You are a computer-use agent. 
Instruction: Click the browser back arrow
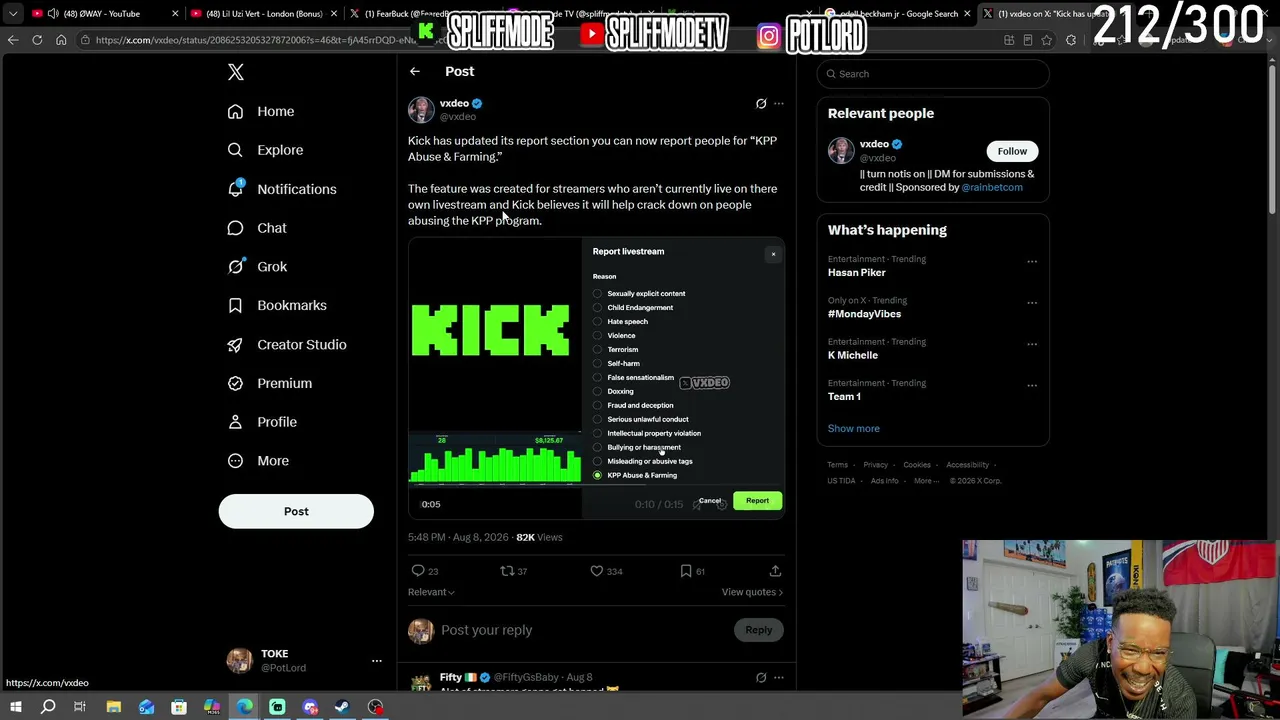tap(13, 40)
